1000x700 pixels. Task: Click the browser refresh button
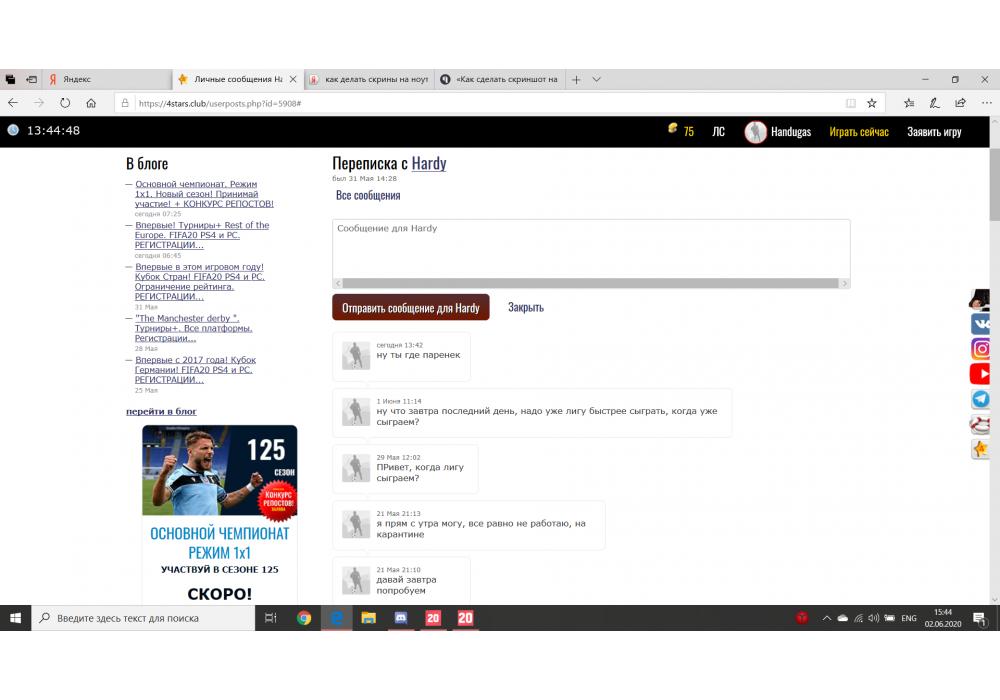coord(65,103)
